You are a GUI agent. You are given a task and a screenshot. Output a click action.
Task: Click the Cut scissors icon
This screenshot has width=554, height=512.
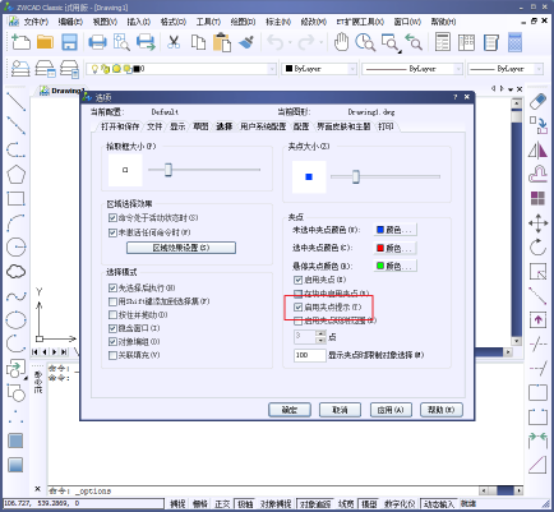pos(173,42)
